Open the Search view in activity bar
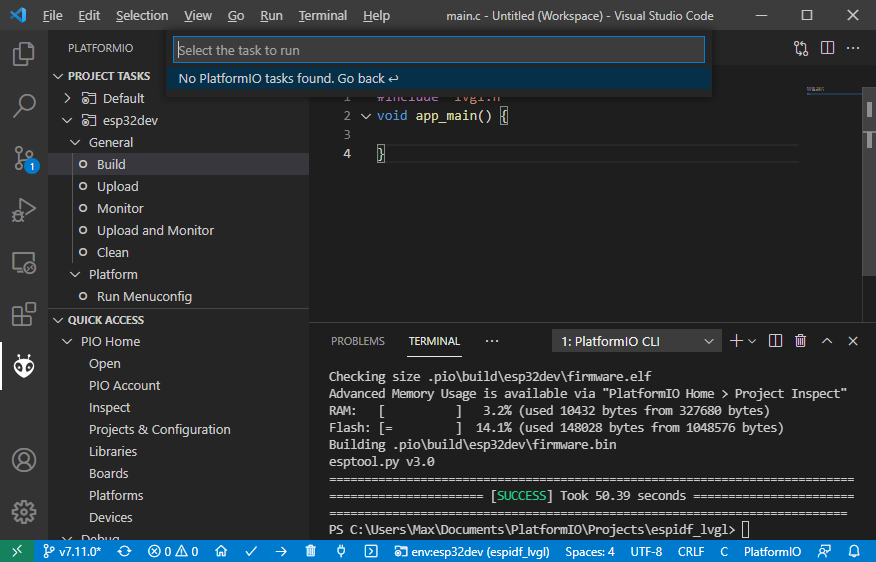The height and width of the screenshot is (562, 876). coord(23,106)
